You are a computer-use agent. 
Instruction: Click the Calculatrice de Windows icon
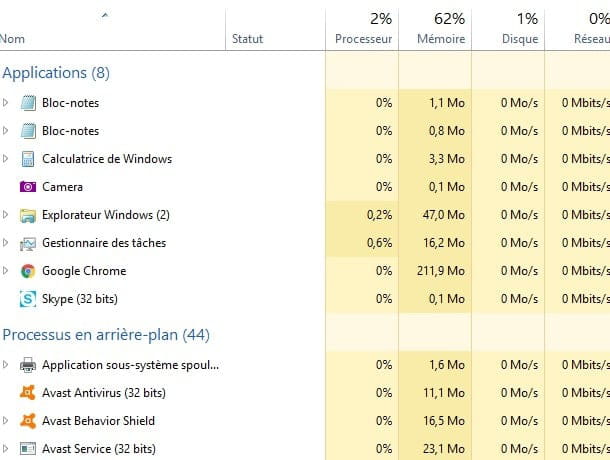tap(28, 159)
